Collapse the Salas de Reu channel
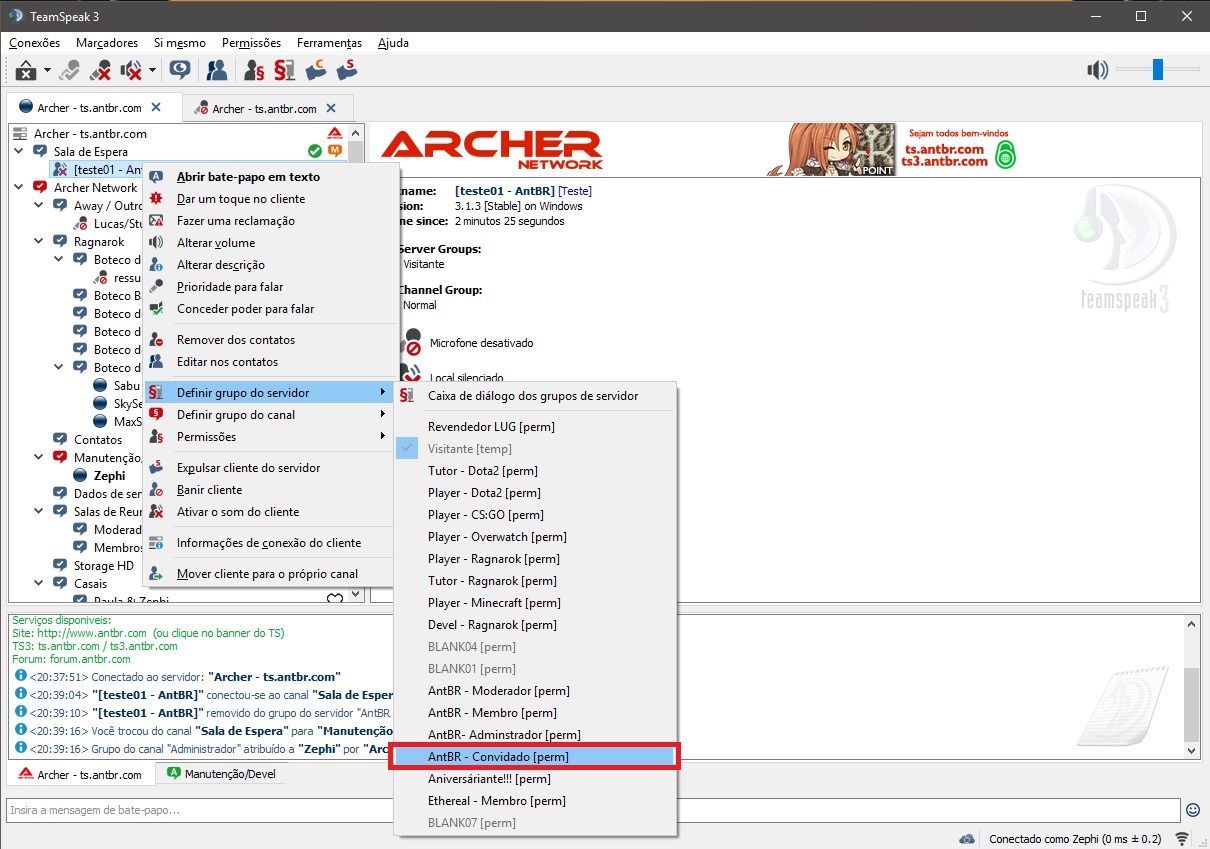 coord(40,511)
